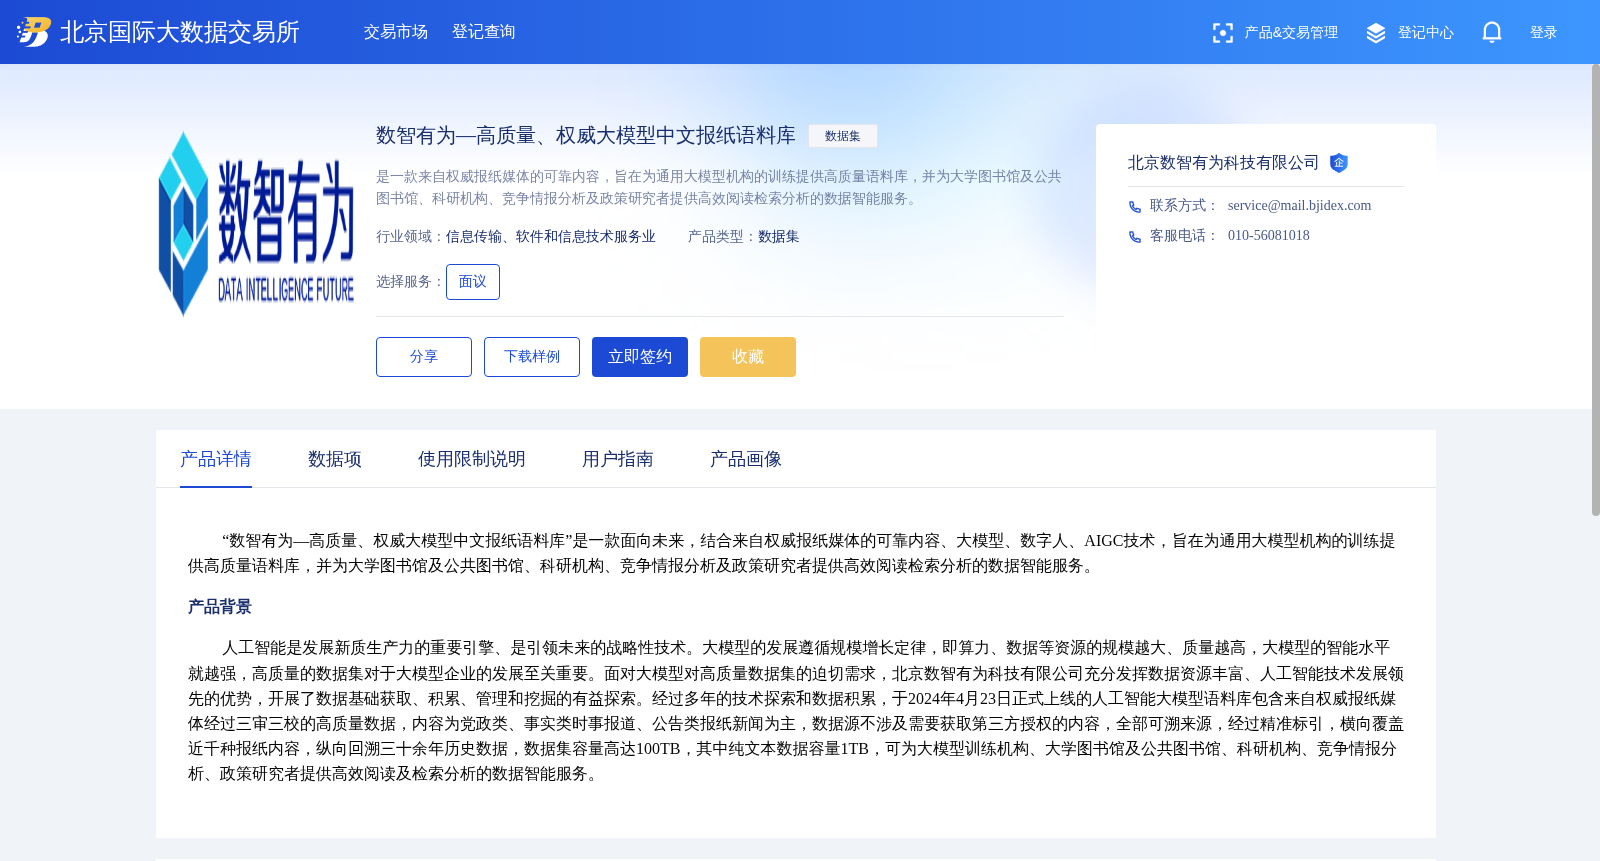Click the phone icon beside 联系方式
This screenshot has width=1600, height=861.
point(1135,207)
